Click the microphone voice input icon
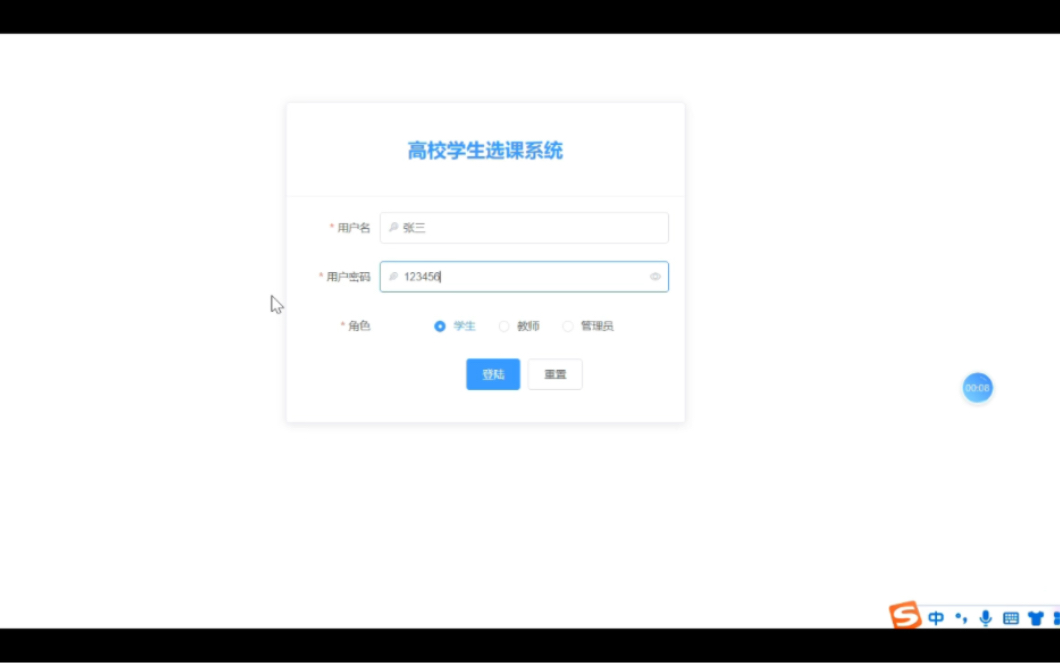 pos(986,617)
